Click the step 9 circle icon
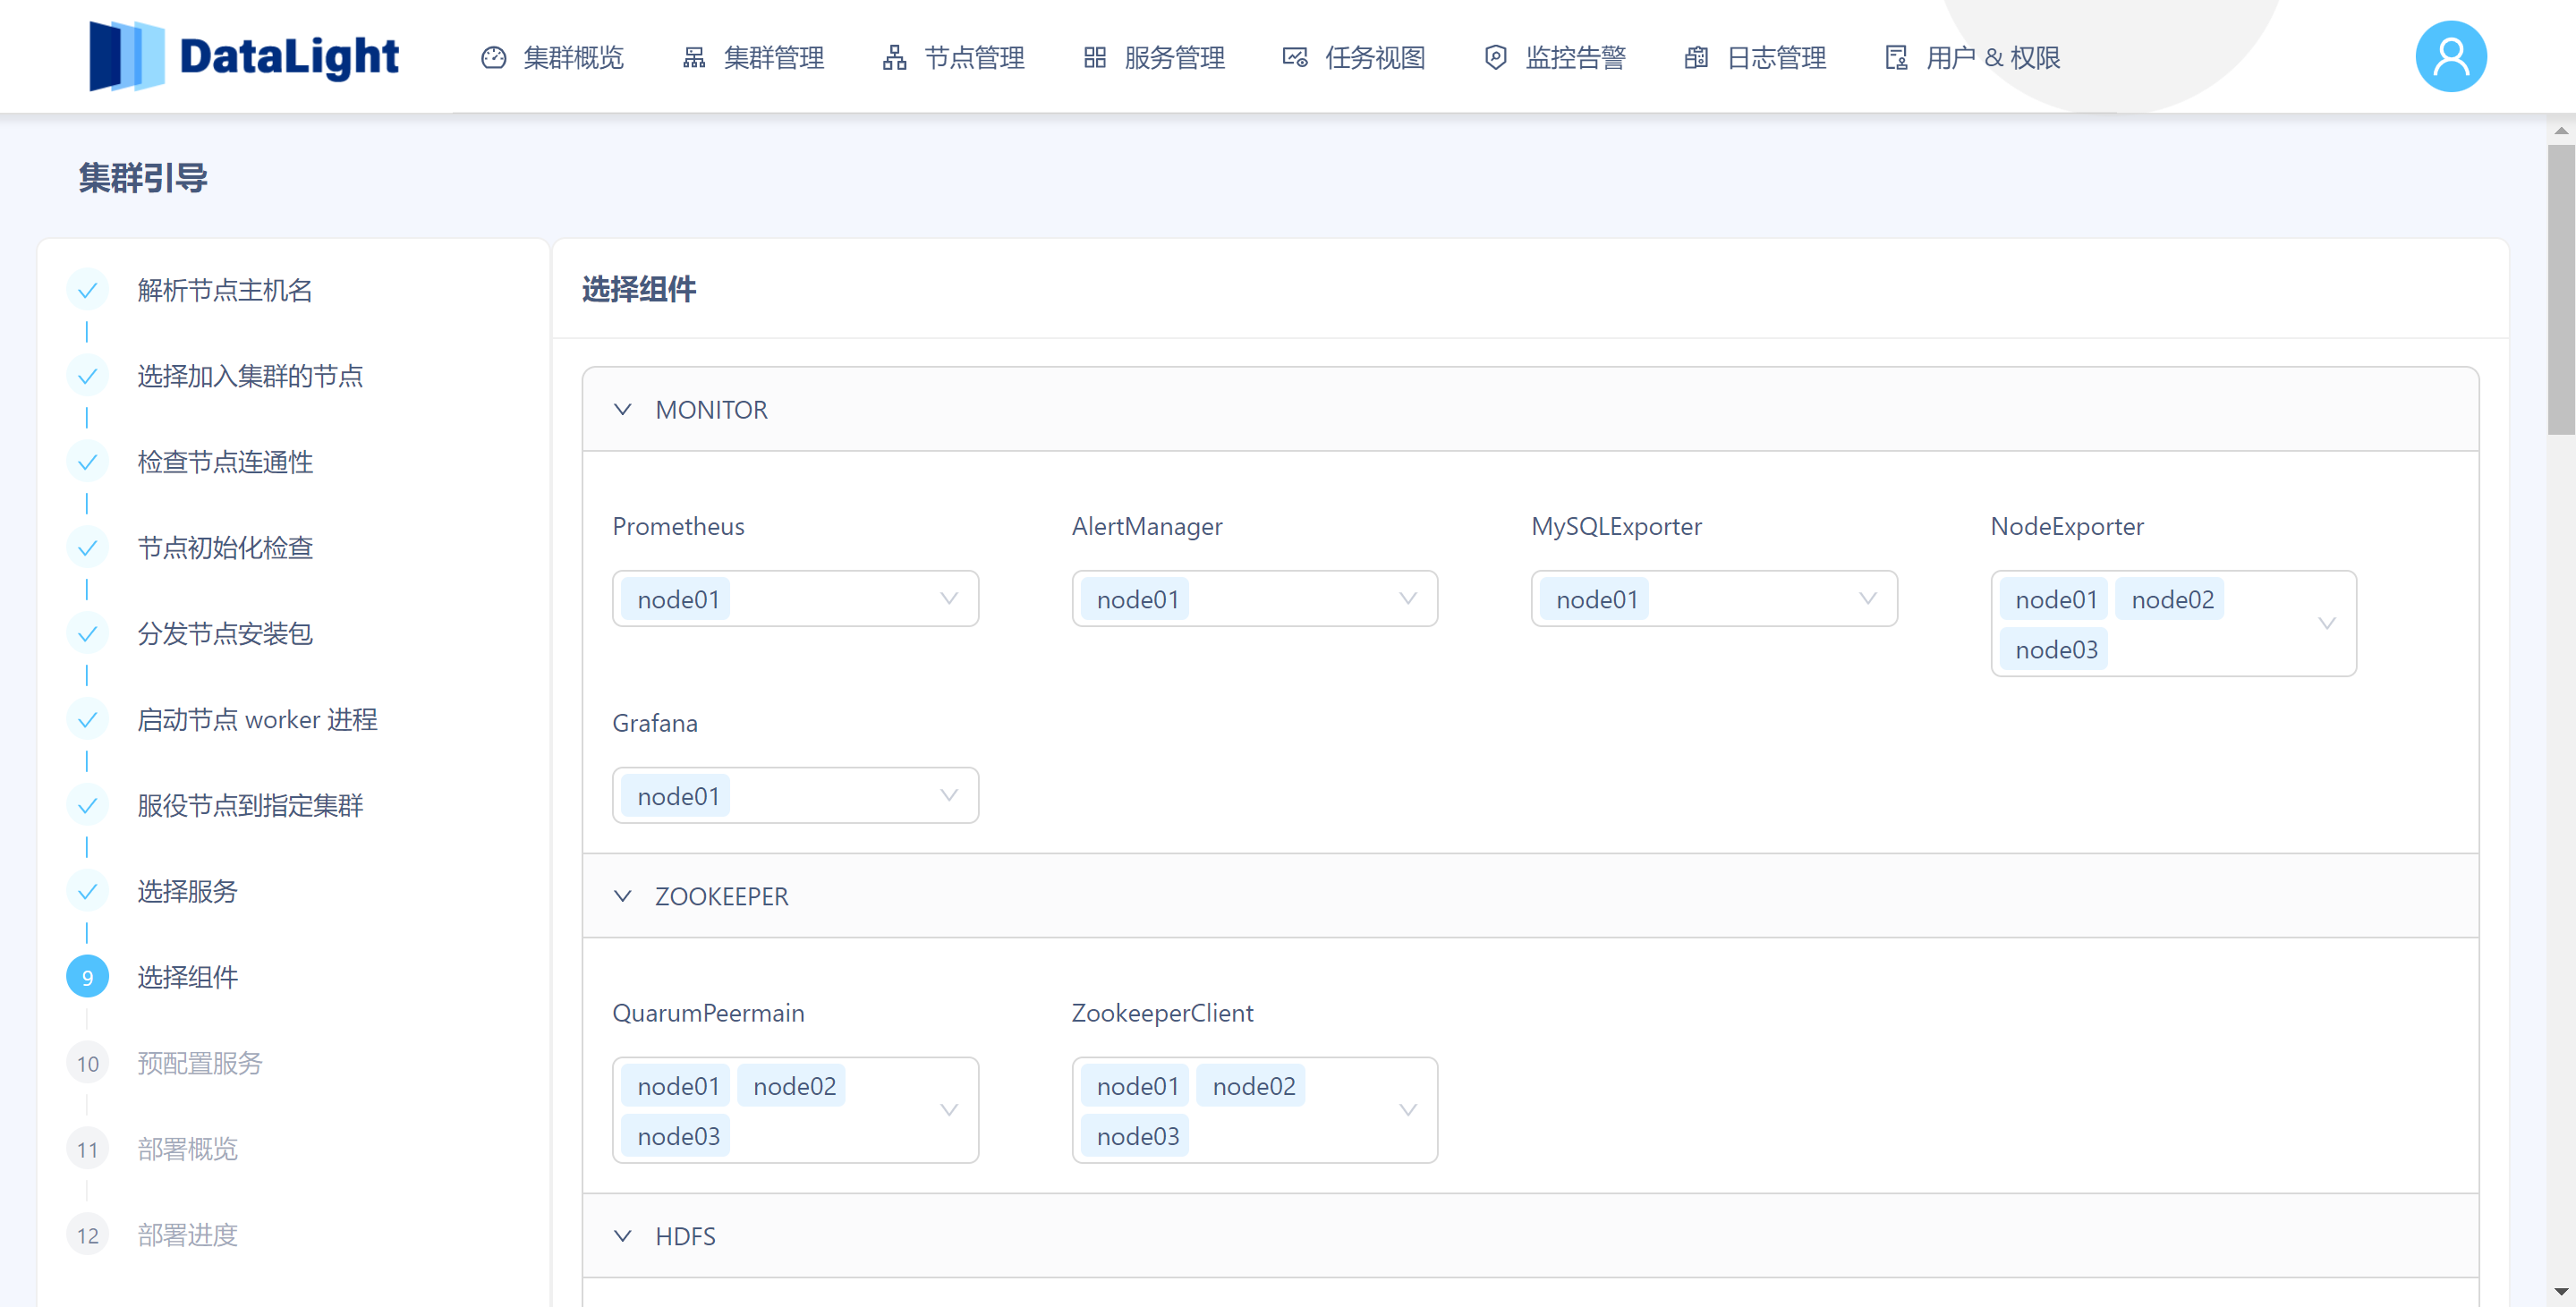 (87, 978)
